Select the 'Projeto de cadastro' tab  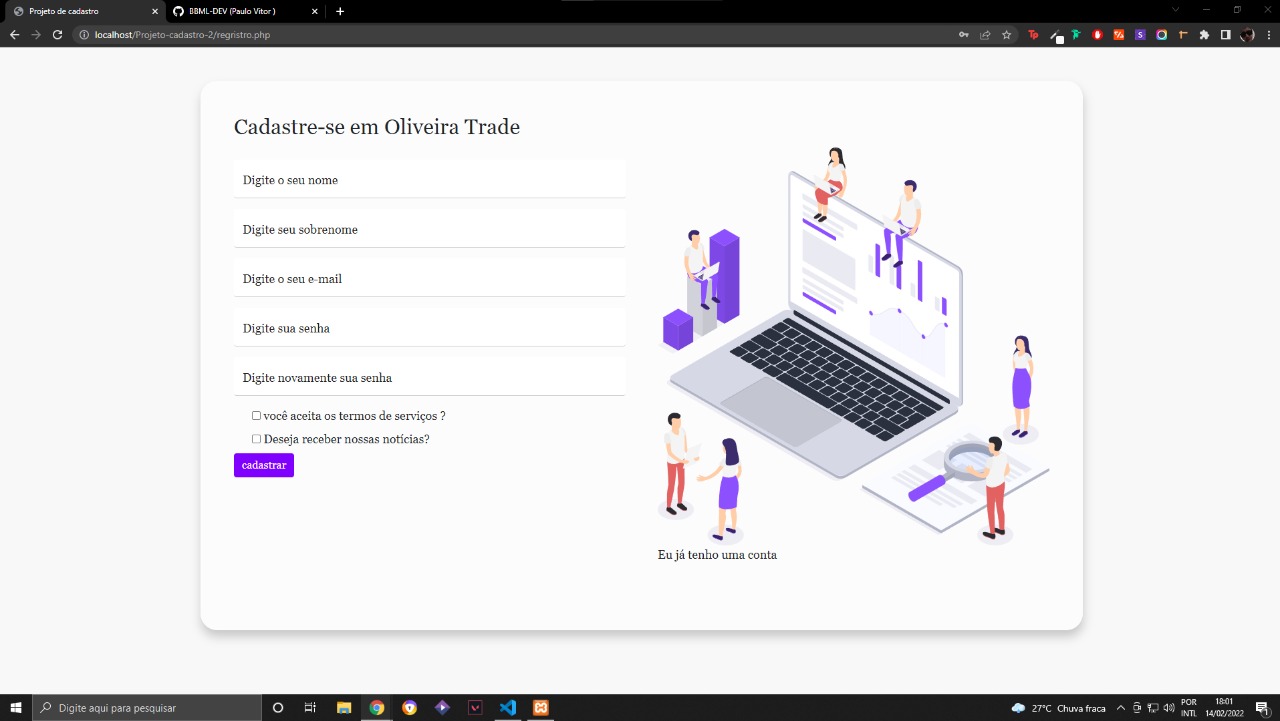[75, 13]
